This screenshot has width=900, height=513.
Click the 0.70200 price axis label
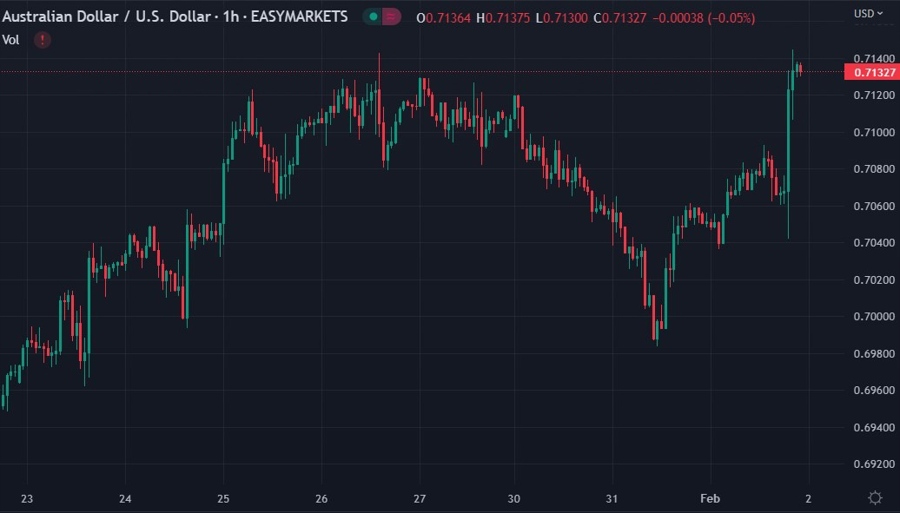874,280
